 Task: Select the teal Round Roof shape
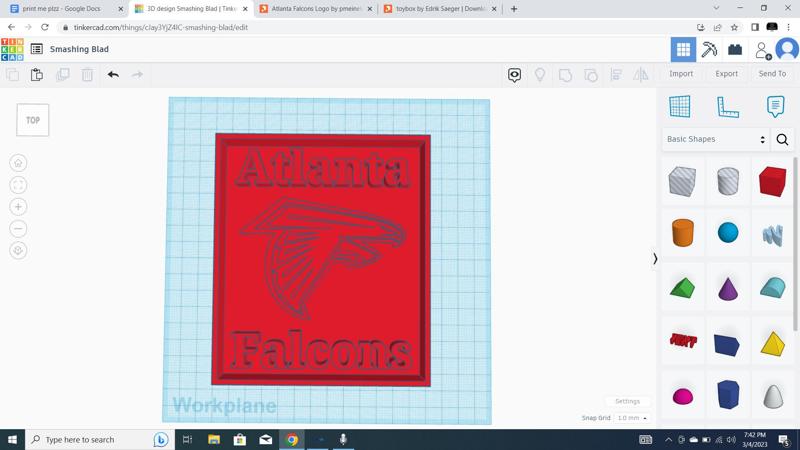(772, 287)
